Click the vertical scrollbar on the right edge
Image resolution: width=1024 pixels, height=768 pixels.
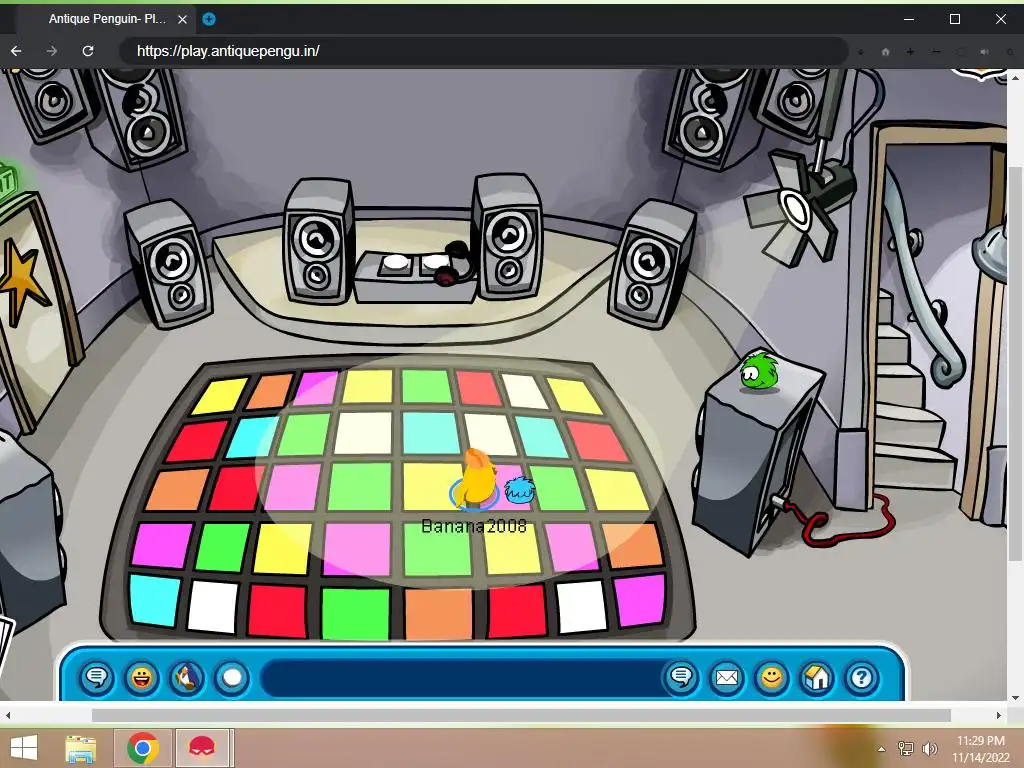pyautogui.click(x=1016, y=362)
